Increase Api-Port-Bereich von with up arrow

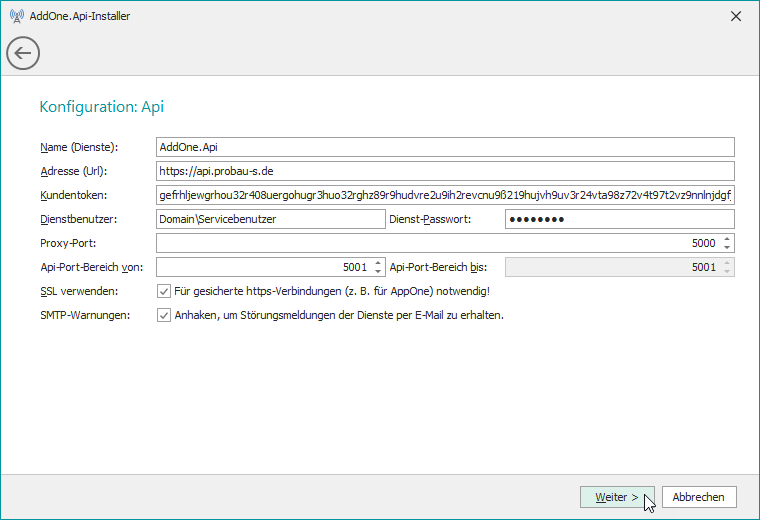tap(378, 263)
